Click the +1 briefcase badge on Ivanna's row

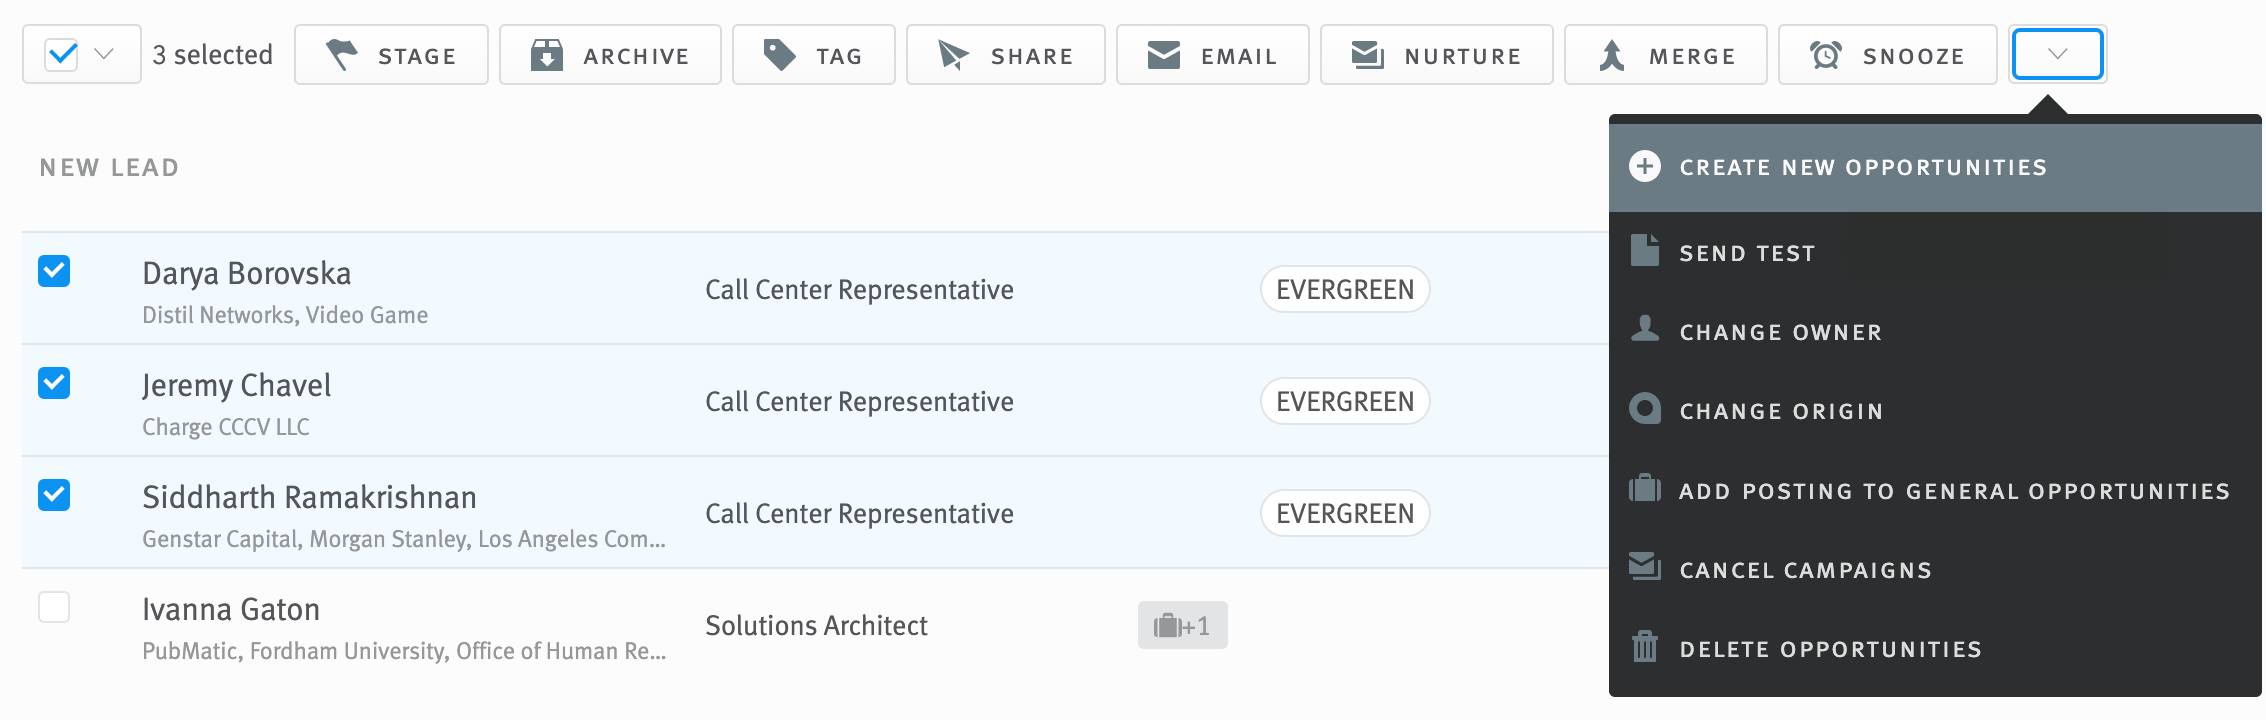[x=1182, y=625]
